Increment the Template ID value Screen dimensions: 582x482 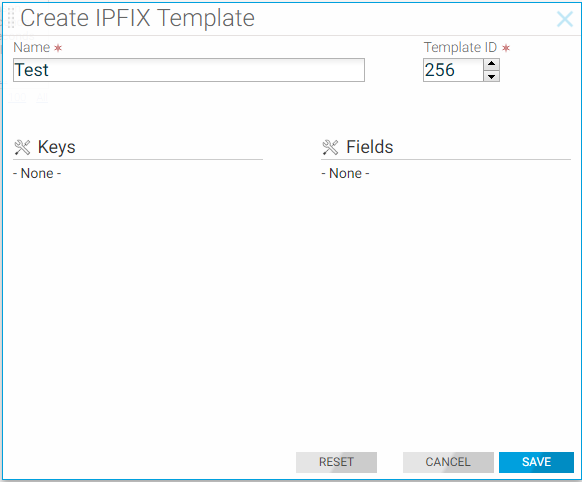pos(491,64)
